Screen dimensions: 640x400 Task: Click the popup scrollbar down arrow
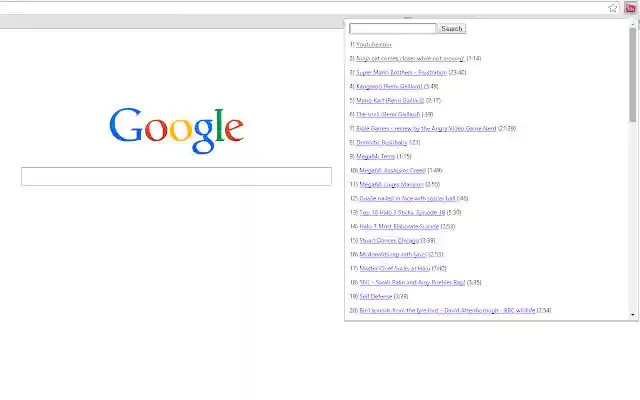tap(633, 315)
